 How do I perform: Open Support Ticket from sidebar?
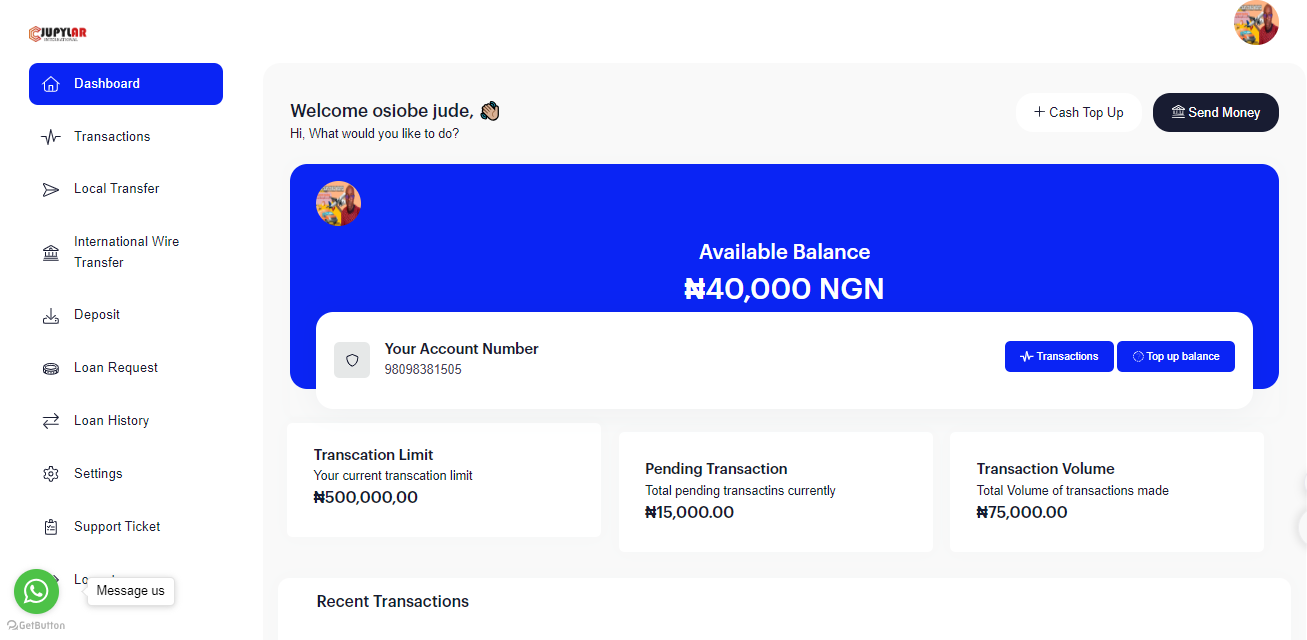pos(117,527)
